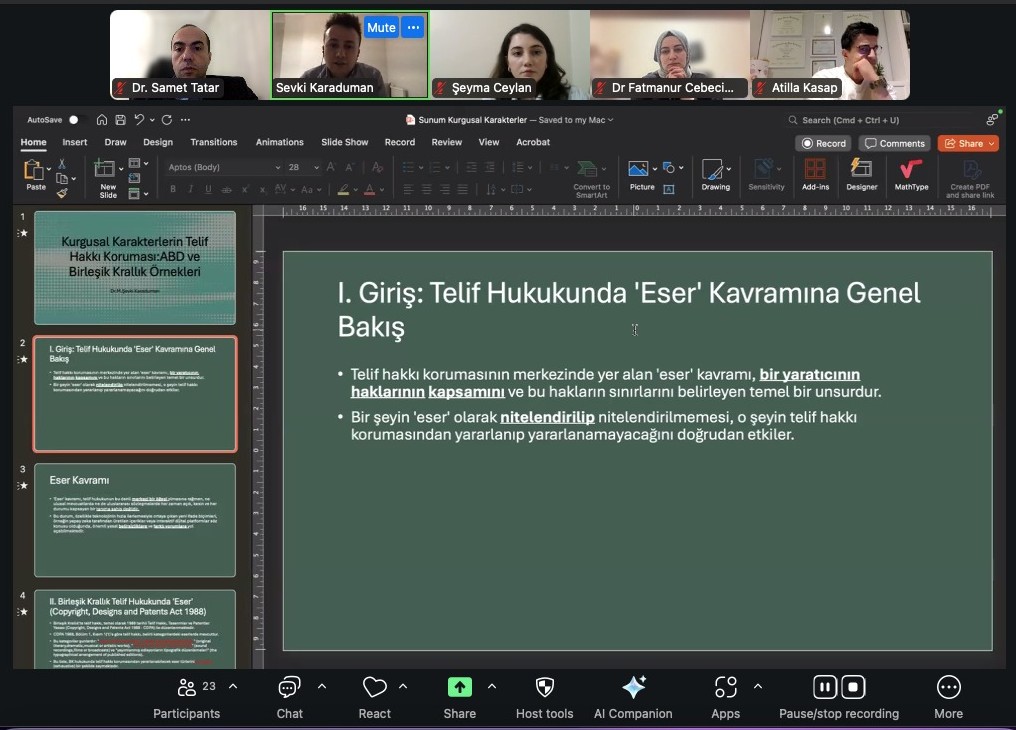Open the Zoom Chat panel
The height and width of the screenshot is (730, 1016).
point(289,688)
